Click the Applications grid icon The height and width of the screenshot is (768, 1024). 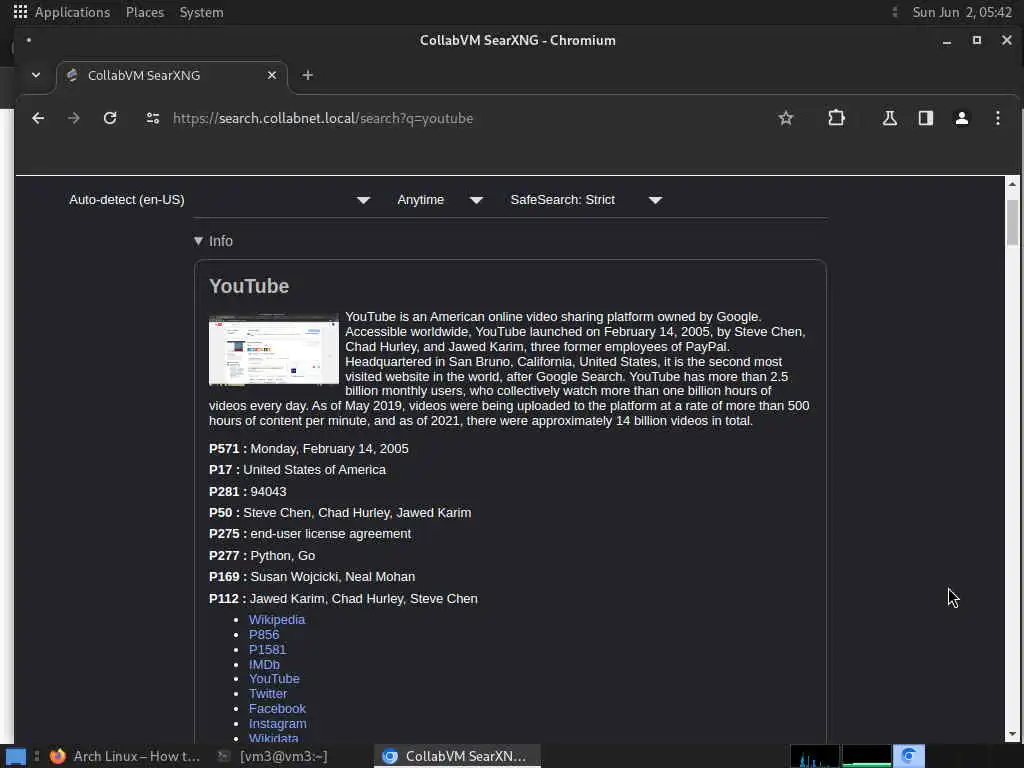[x=20, y=12]
